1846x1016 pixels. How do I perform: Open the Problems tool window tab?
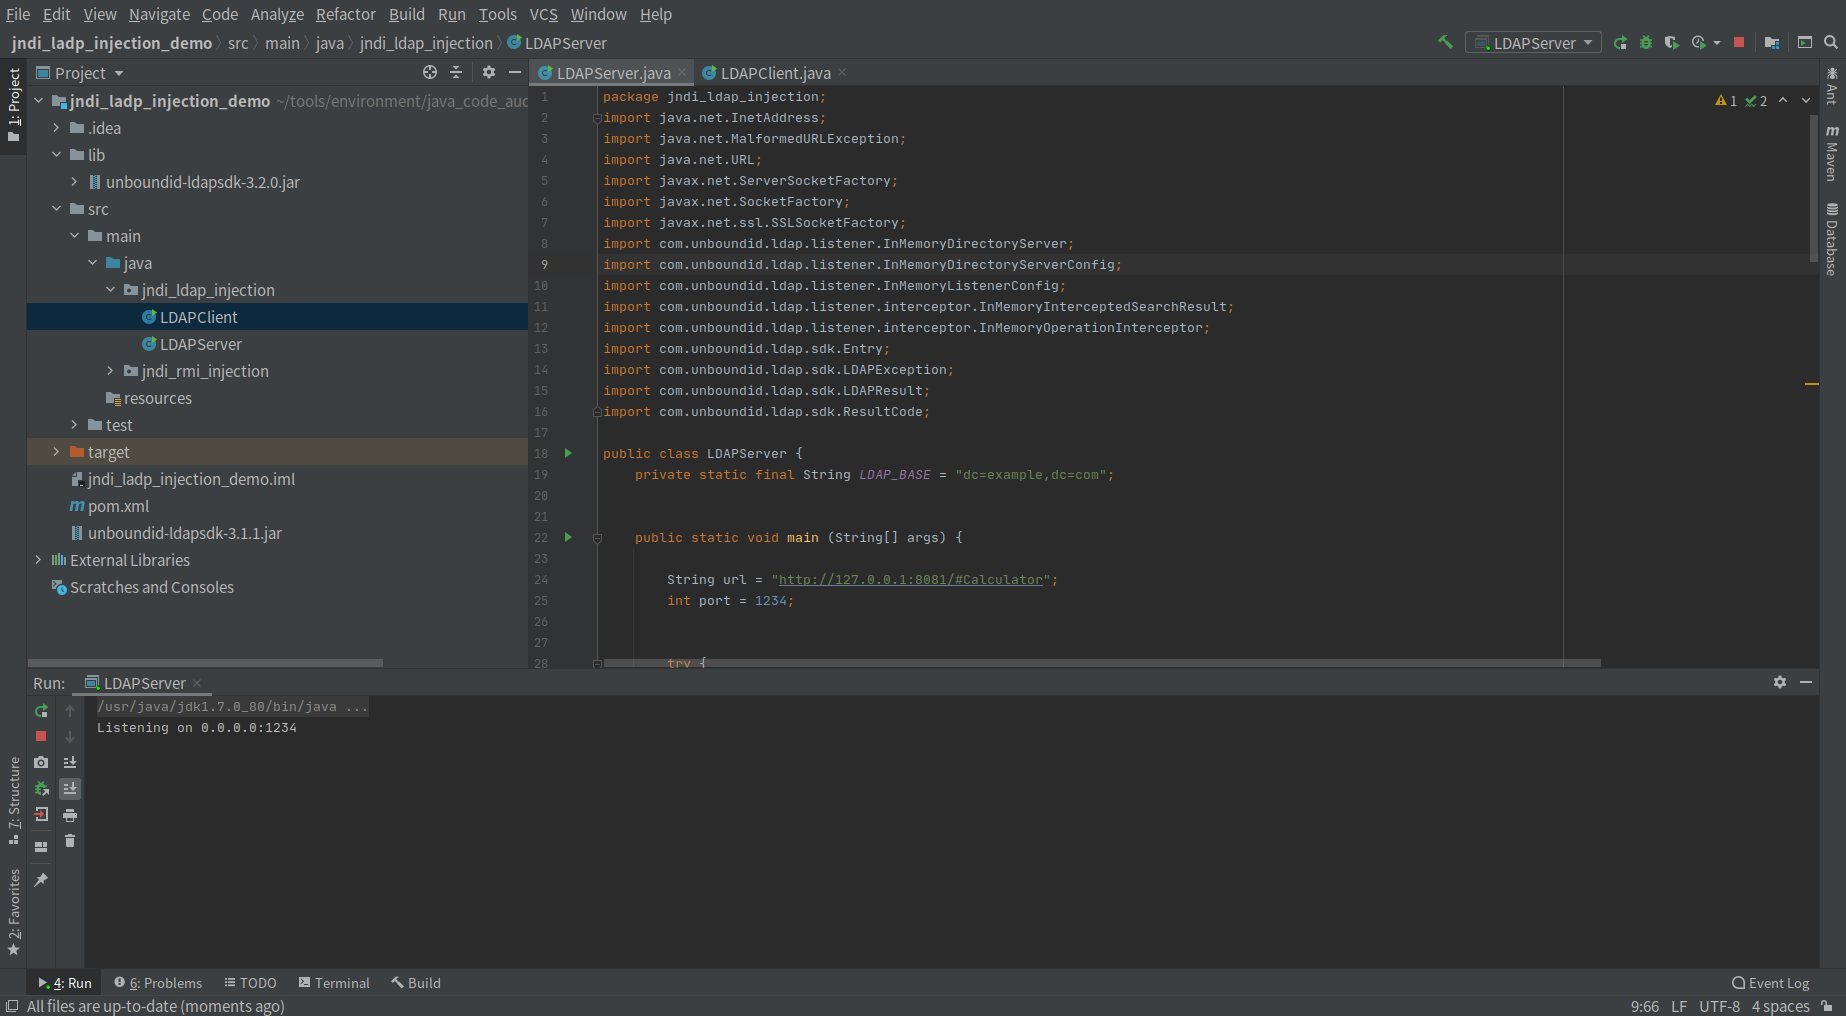point(158,983)
